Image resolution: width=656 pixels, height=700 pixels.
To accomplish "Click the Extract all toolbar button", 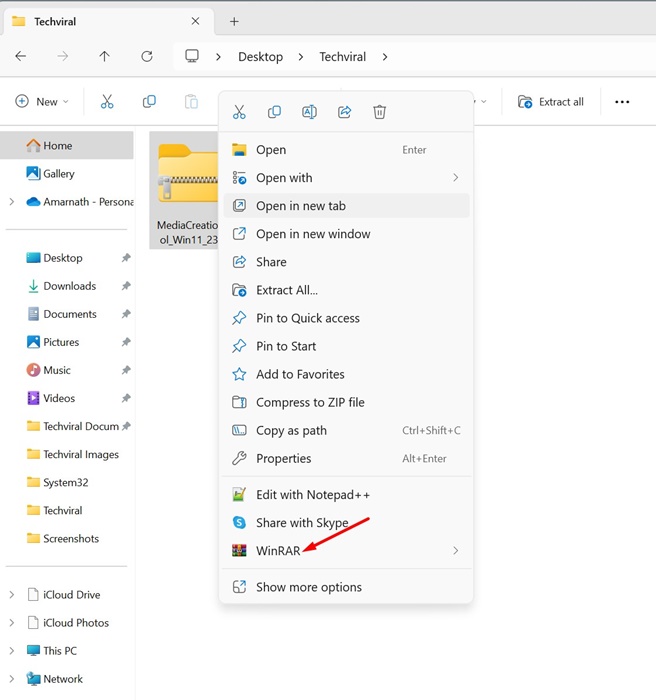I will pos(551,102).
